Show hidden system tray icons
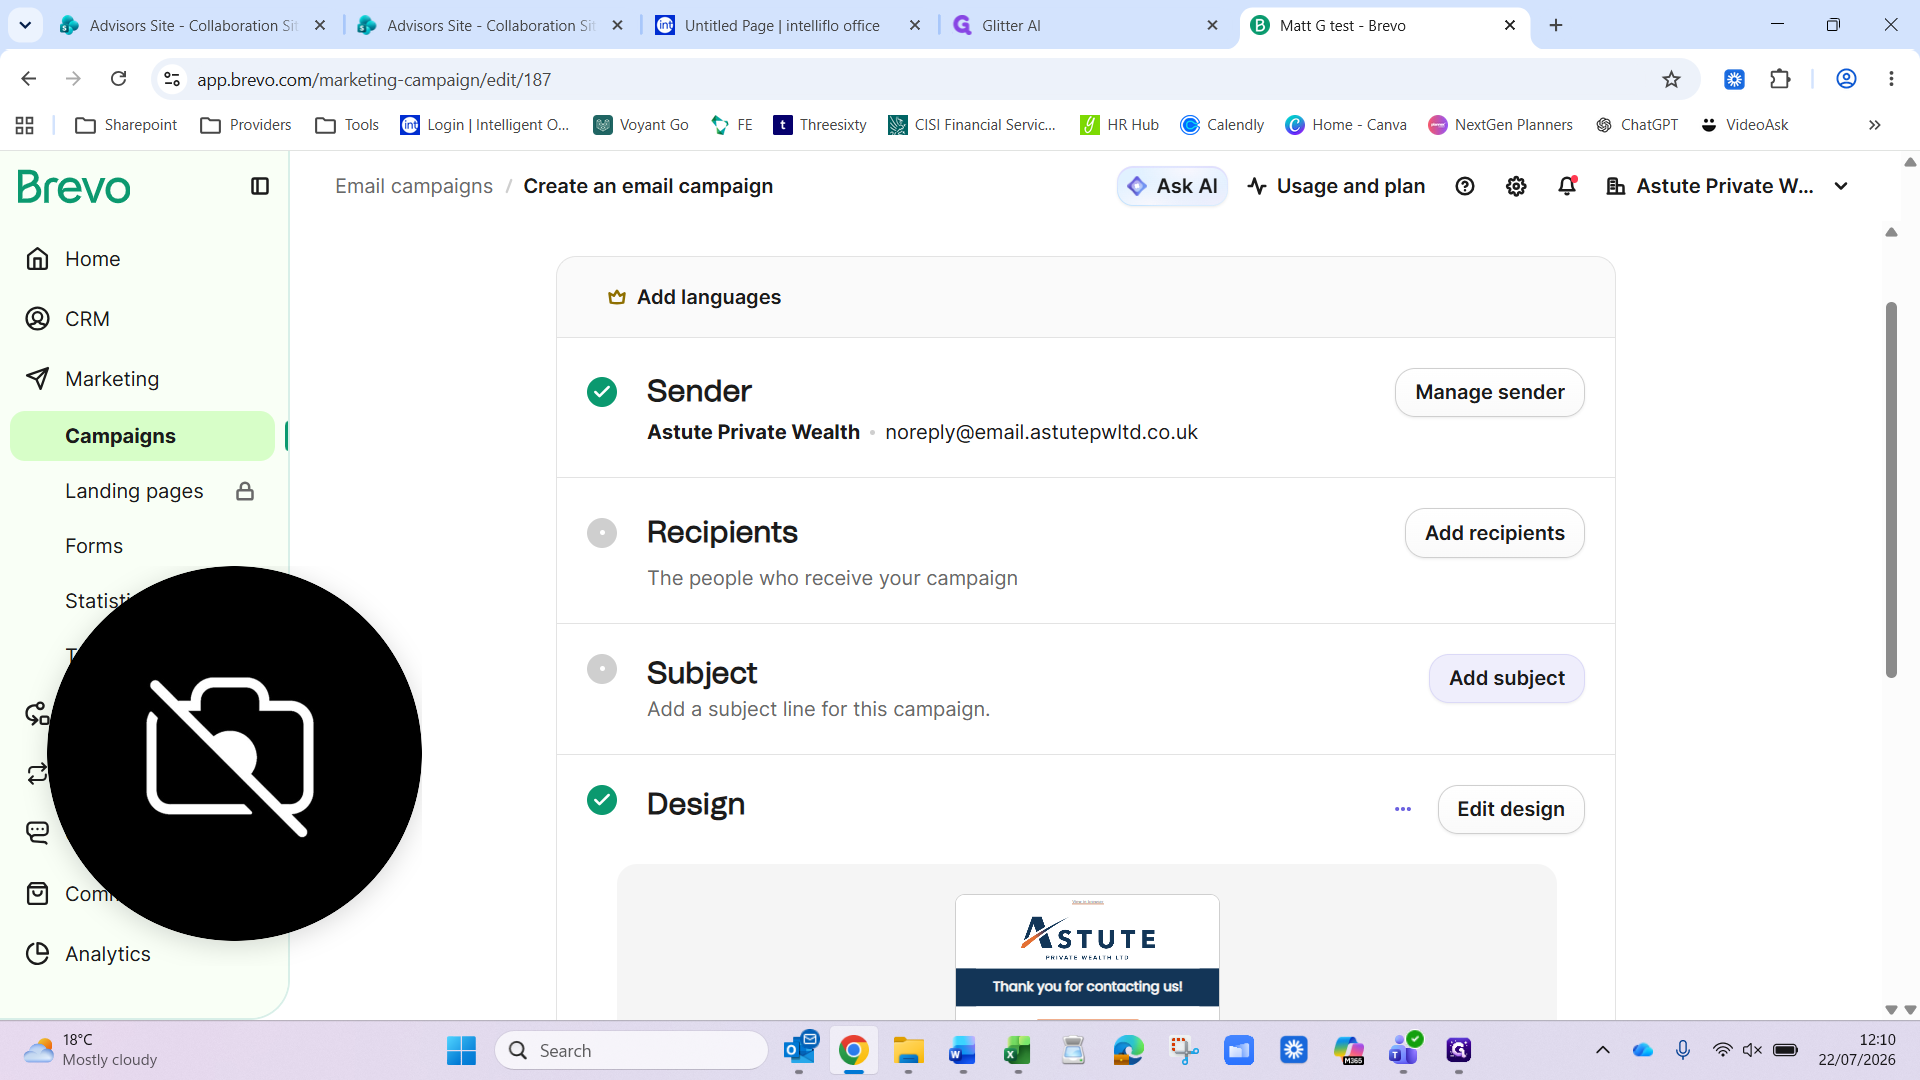The image size is (1920, 1080). (1602, 1050)
